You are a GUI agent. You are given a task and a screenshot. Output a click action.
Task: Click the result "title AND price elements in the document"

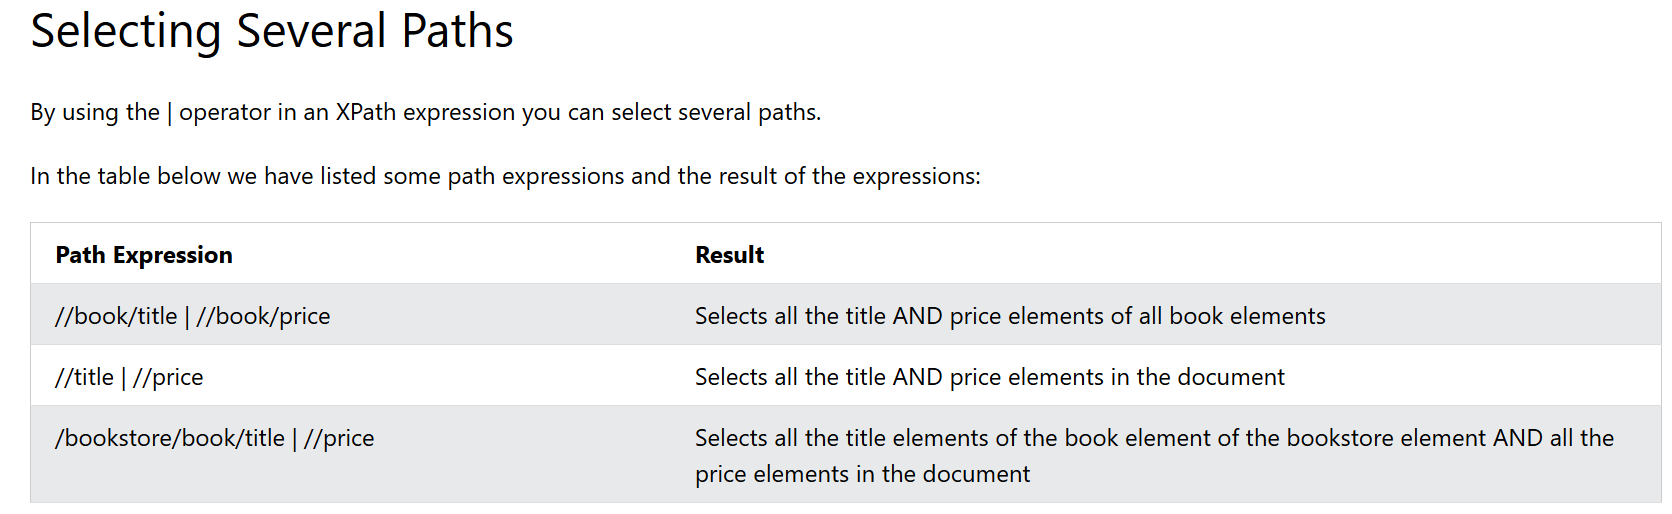[989, 377]
